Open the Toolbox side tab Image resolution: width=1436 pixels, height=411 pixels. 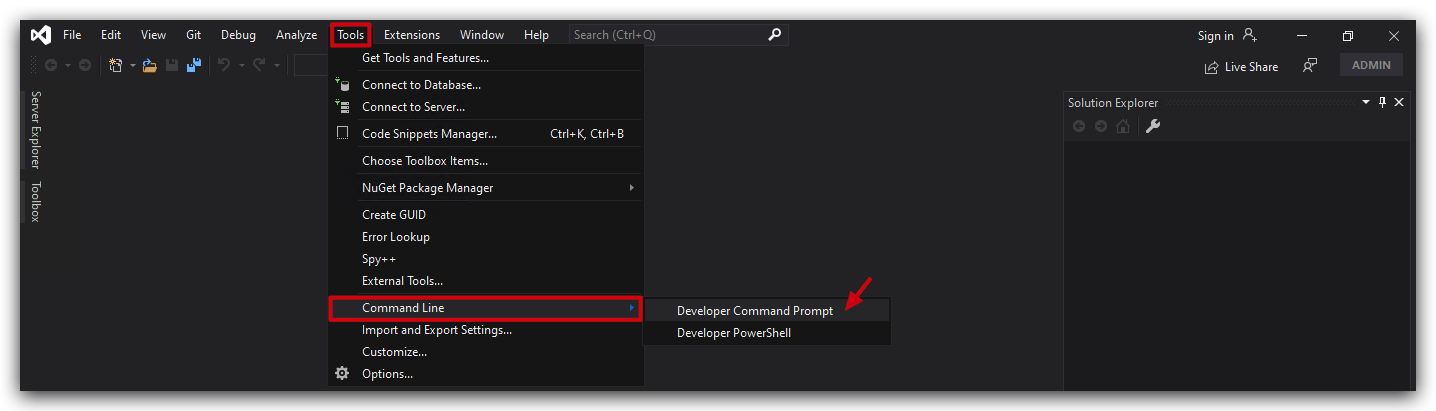[x=35, y=201]
